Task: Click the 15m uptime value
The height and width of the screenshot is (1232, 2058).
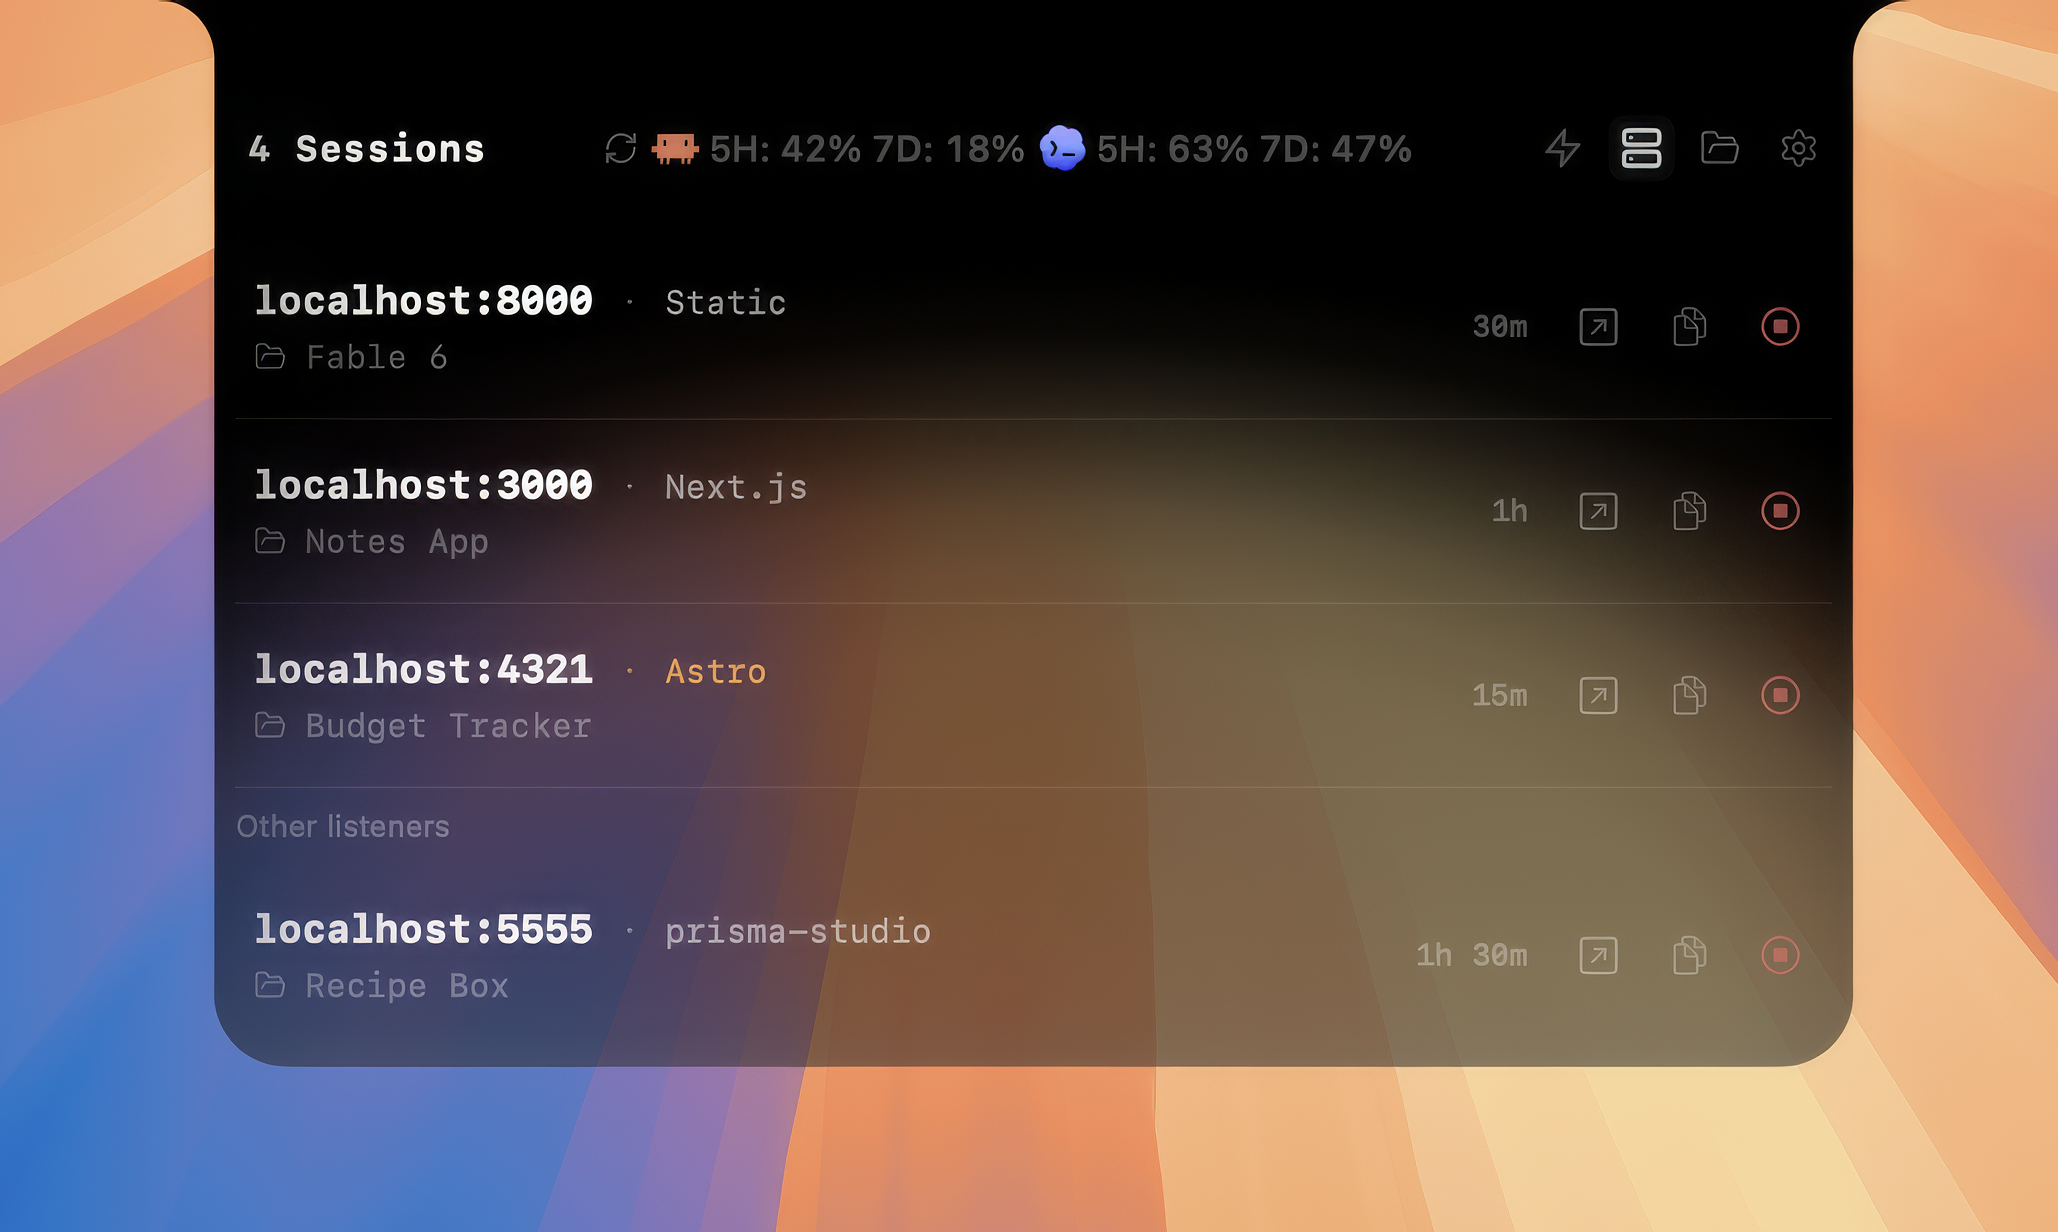Action: tap(1500, 695)
